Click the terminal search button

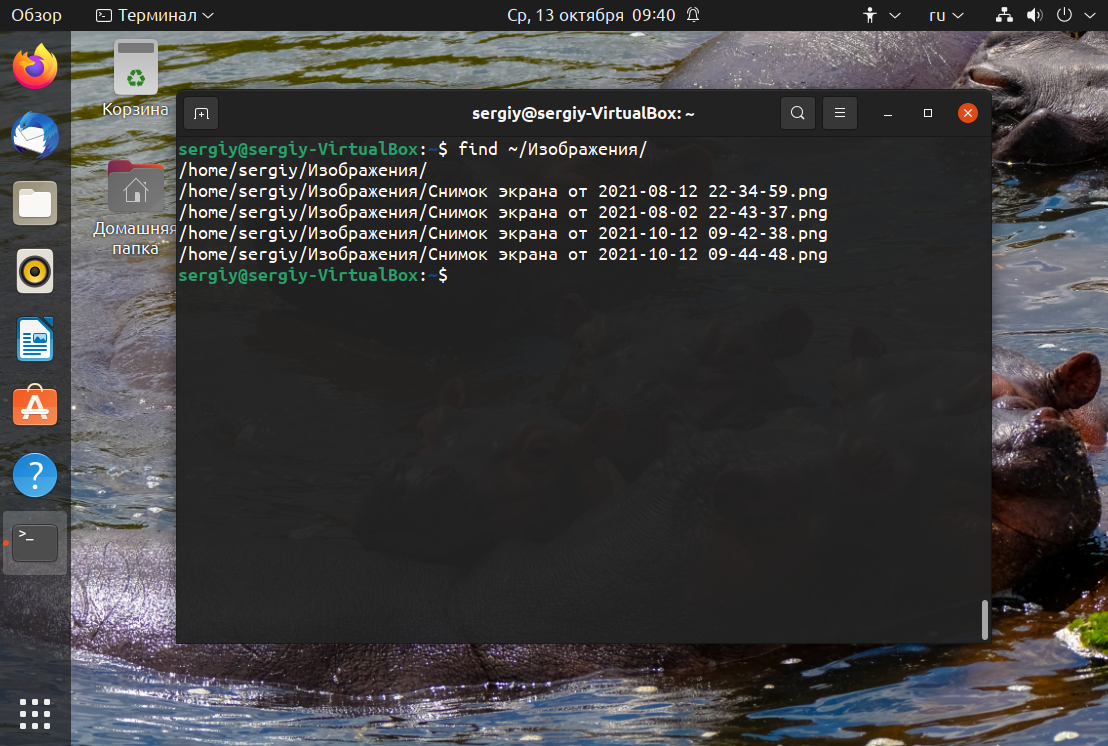click(x=798, y=113)
